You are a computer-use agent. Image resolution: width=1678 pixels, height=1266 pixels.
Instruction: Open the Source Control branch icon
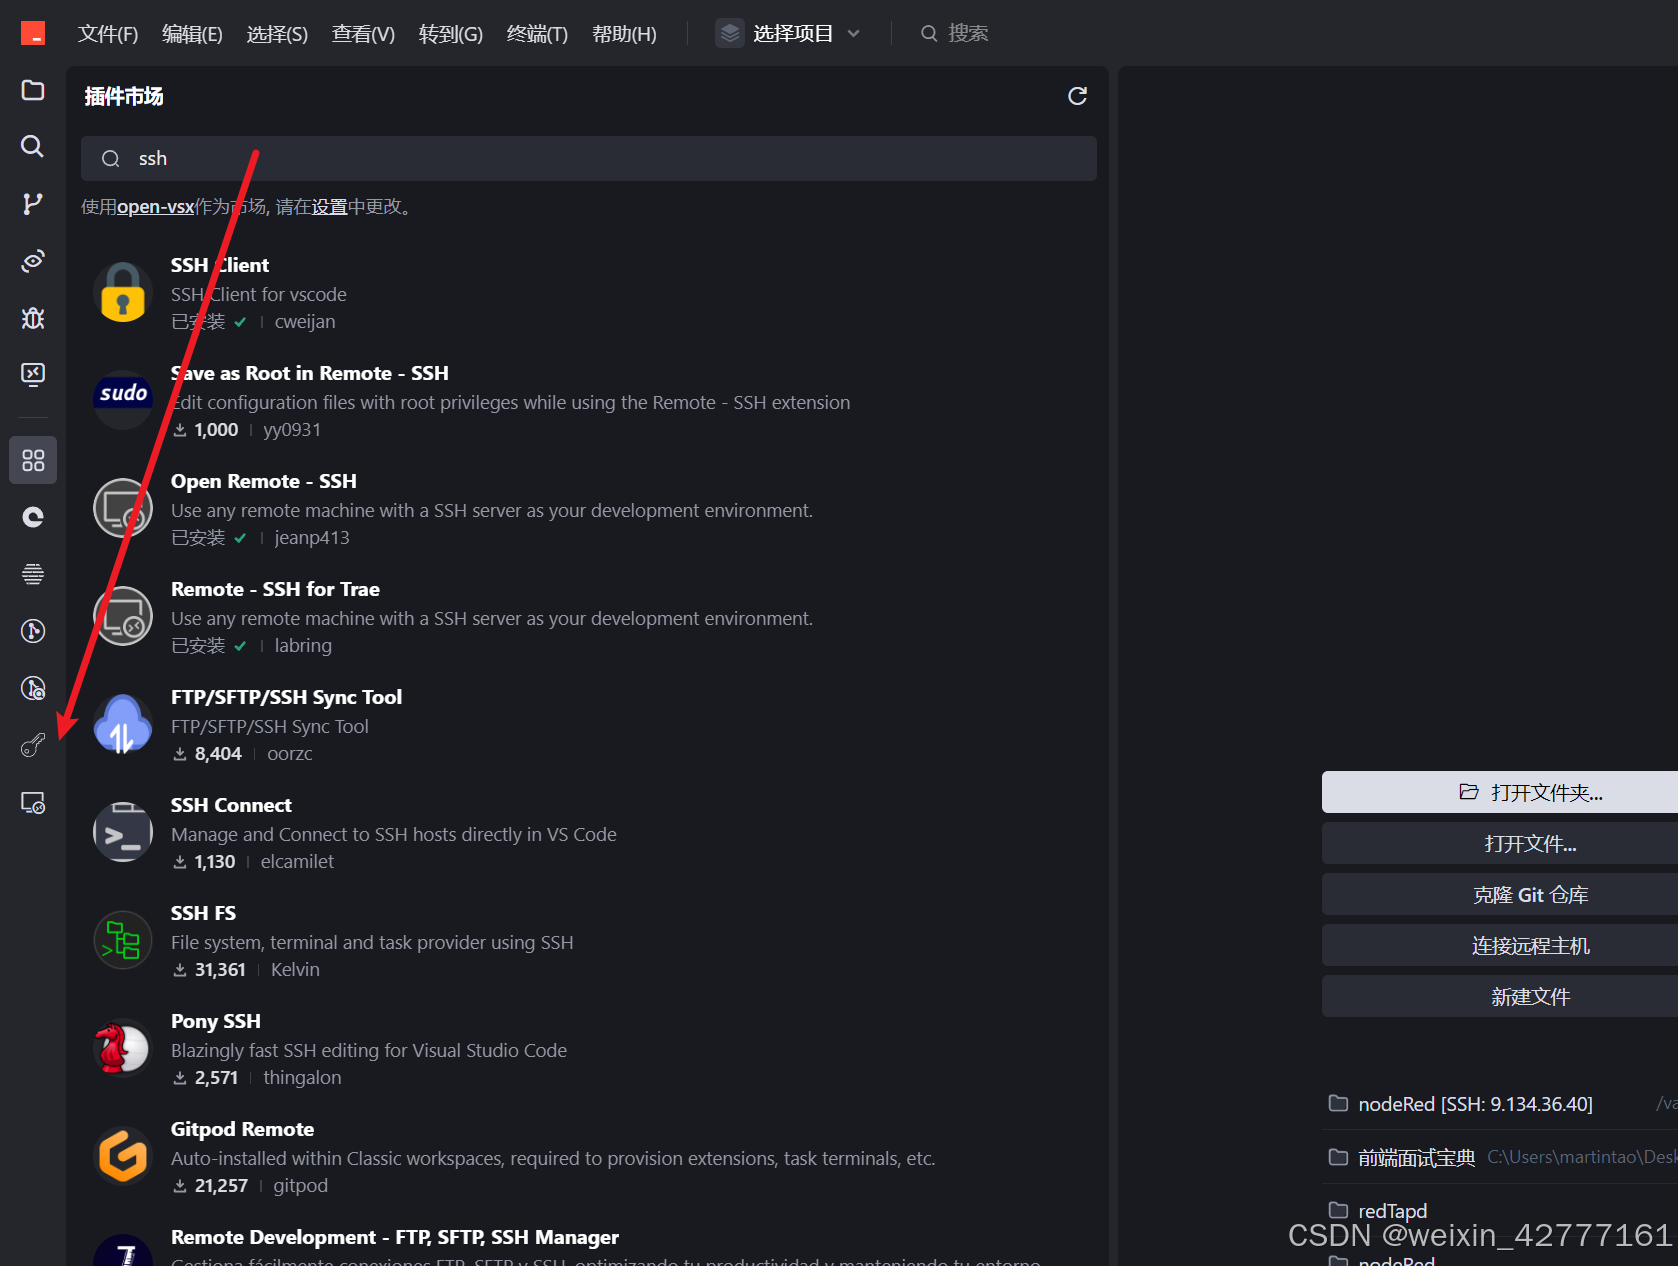33,204
